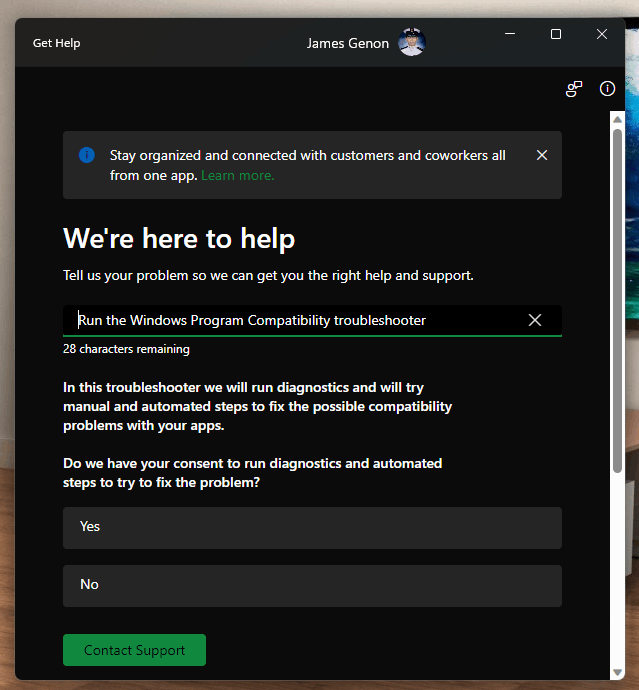639x690 pixels.
Task: Dismiss the 'Stay organized' banner with its X
Action: [x=542, y=155]
